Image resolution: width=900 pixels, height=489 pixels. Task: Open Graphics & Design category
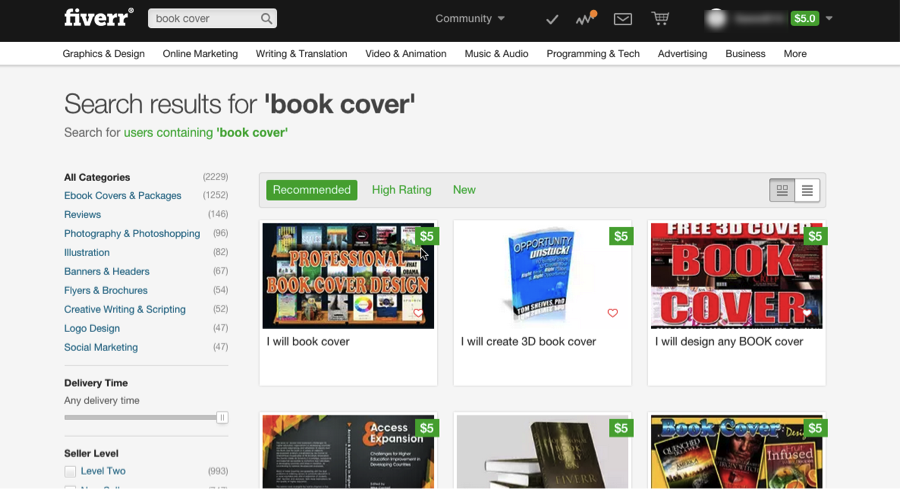pyautogui.click(x=103, y=53)
